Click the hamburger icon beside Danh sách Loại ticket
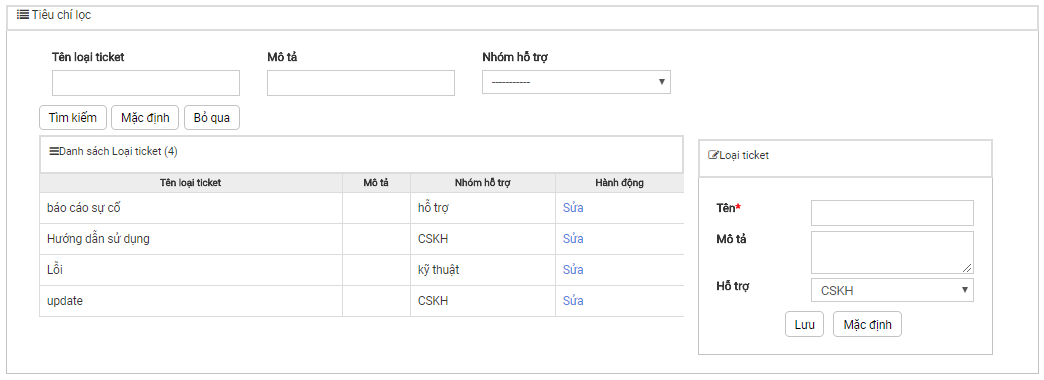 54,151
